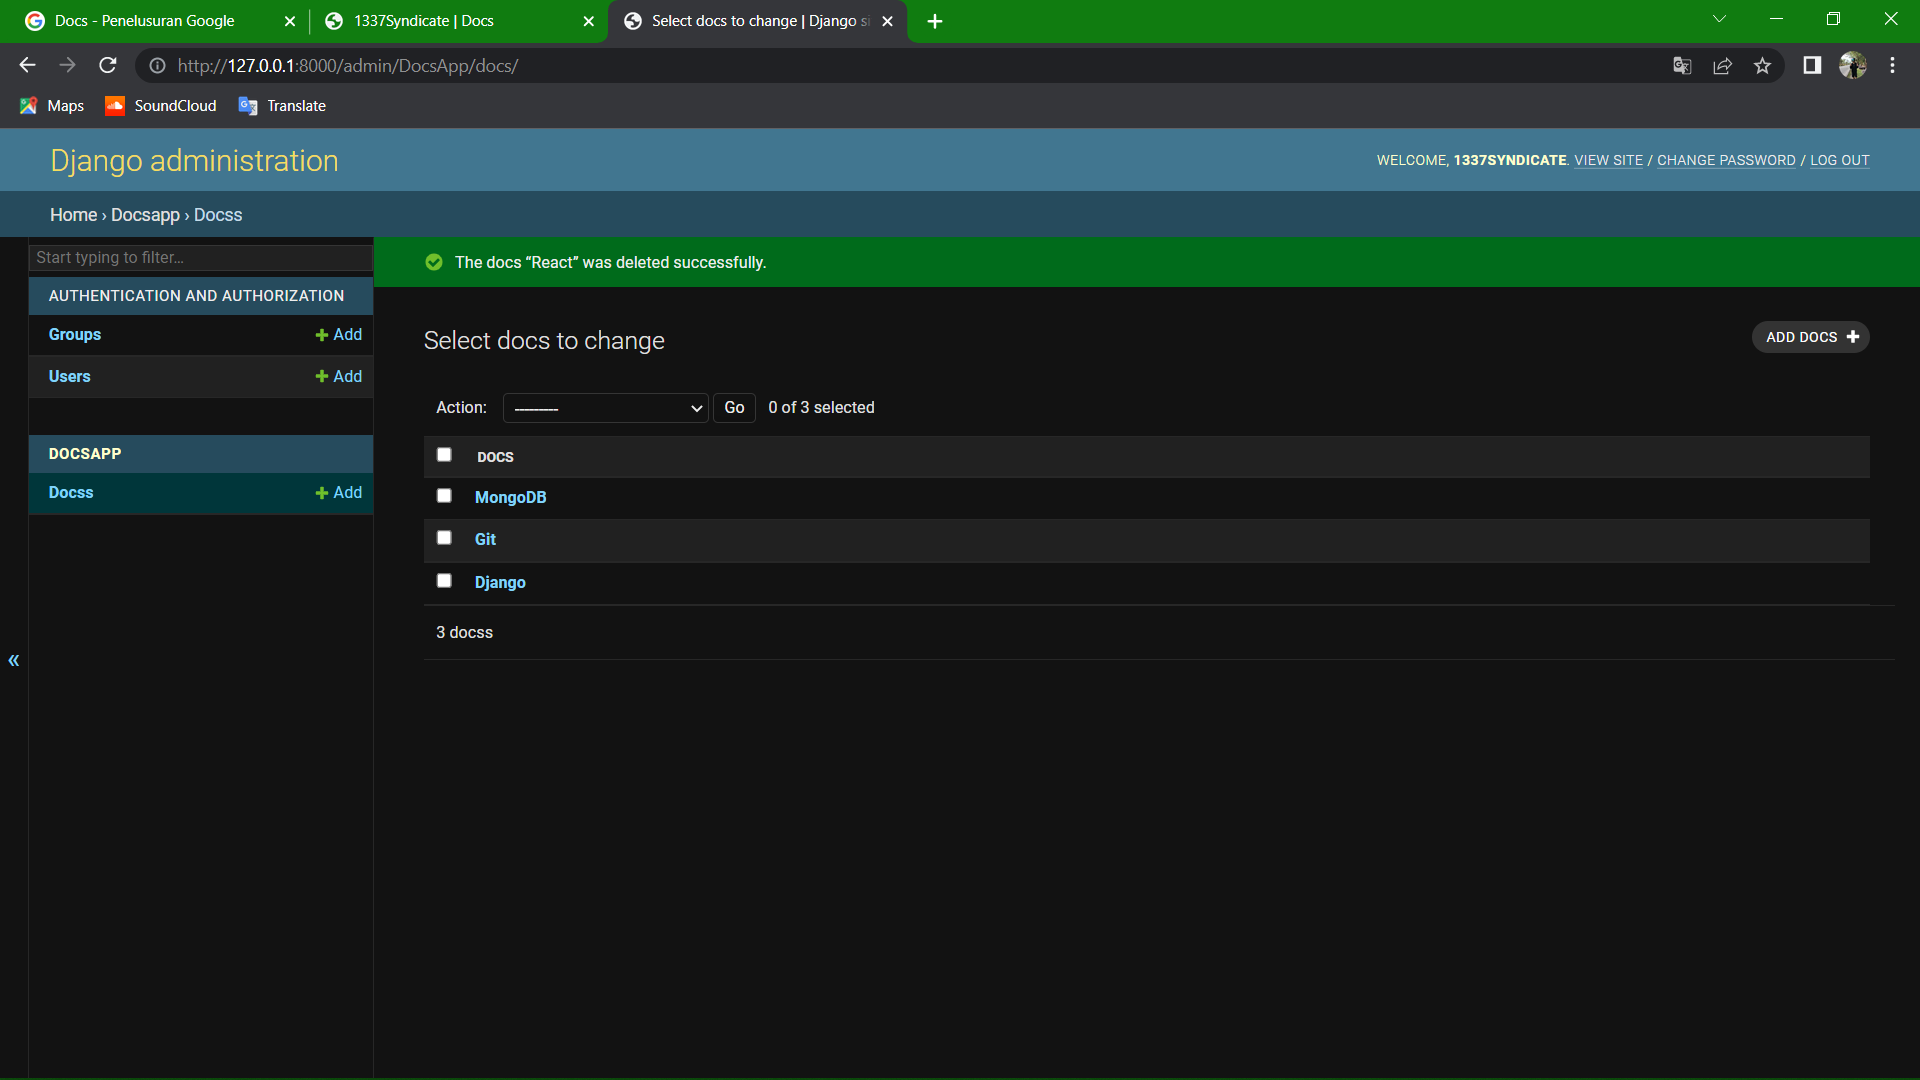Tick the checkbox next to Git

point(444,538)
